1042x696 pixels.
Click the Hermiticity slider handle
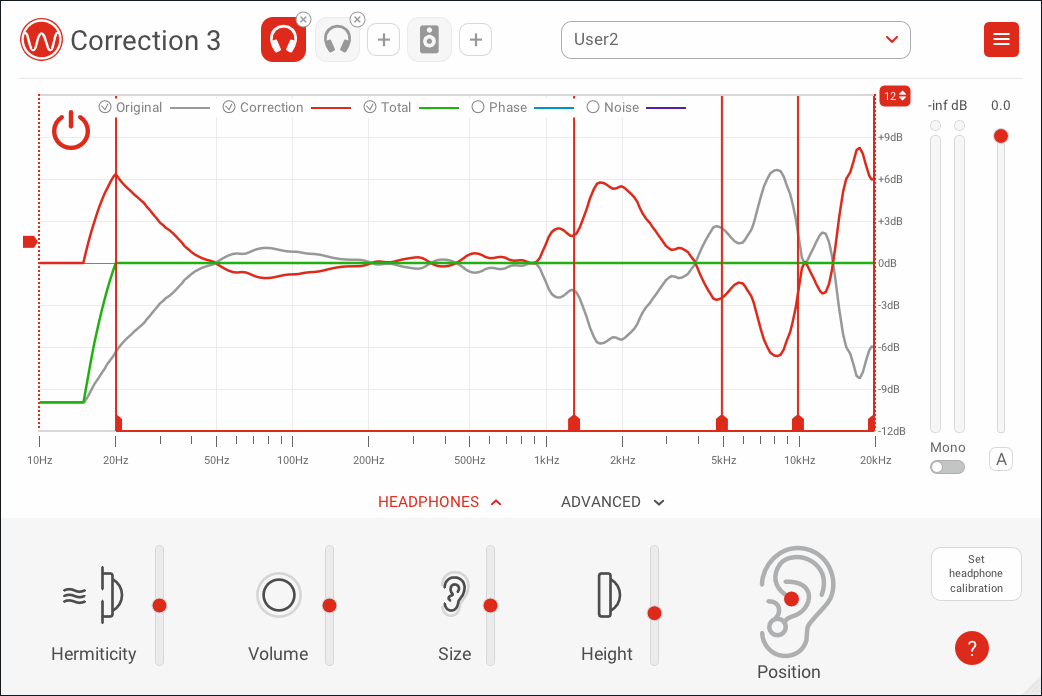point(159,605)
